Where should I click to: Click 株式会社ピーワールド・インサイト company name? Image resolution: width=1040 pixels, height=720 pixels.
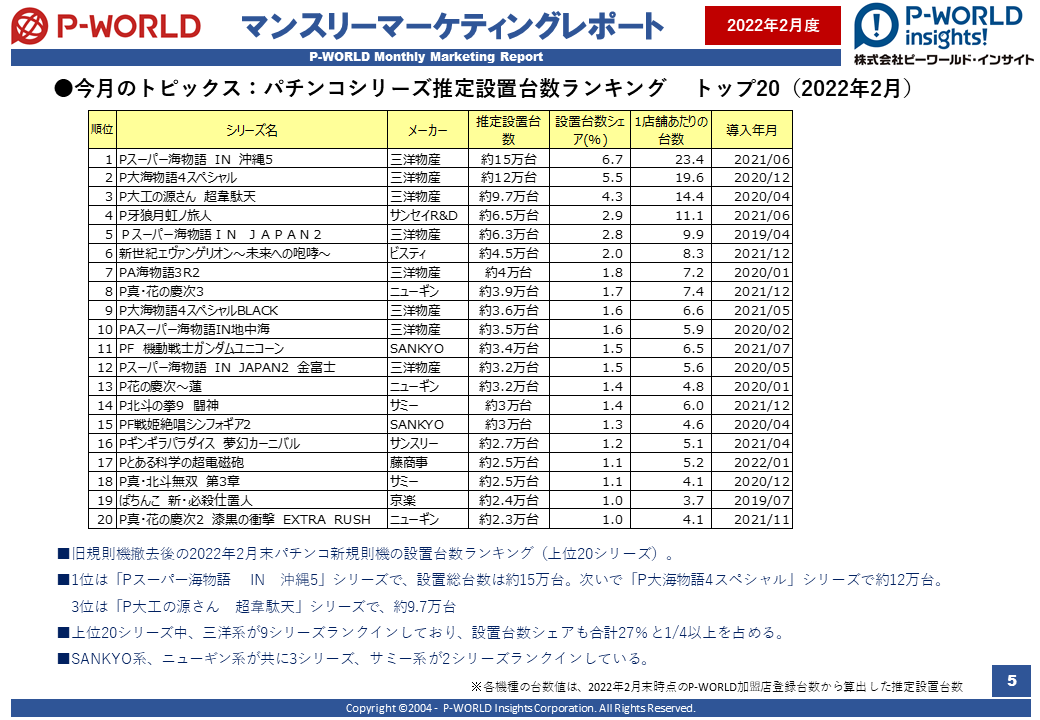tap(944, 60)
